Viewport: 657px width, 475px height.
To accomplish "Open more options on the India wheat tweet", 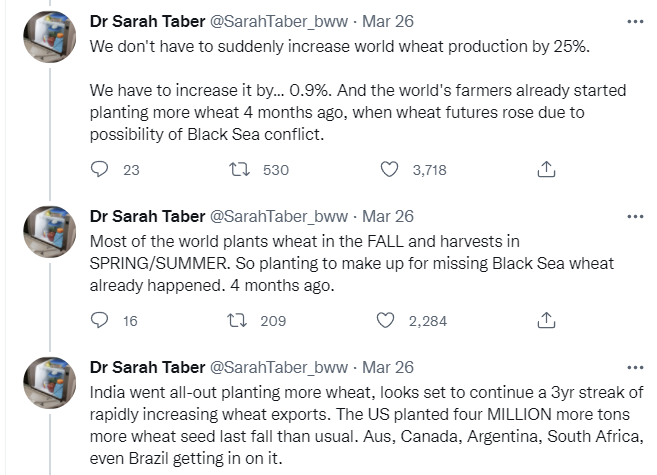I will point(635,367).
